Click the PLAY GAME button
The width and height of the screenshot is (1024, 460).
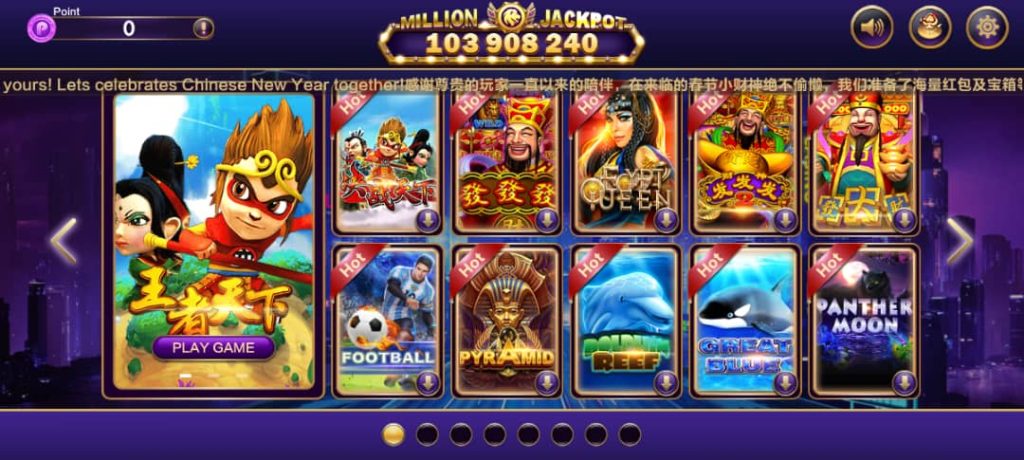pos(214,348)
